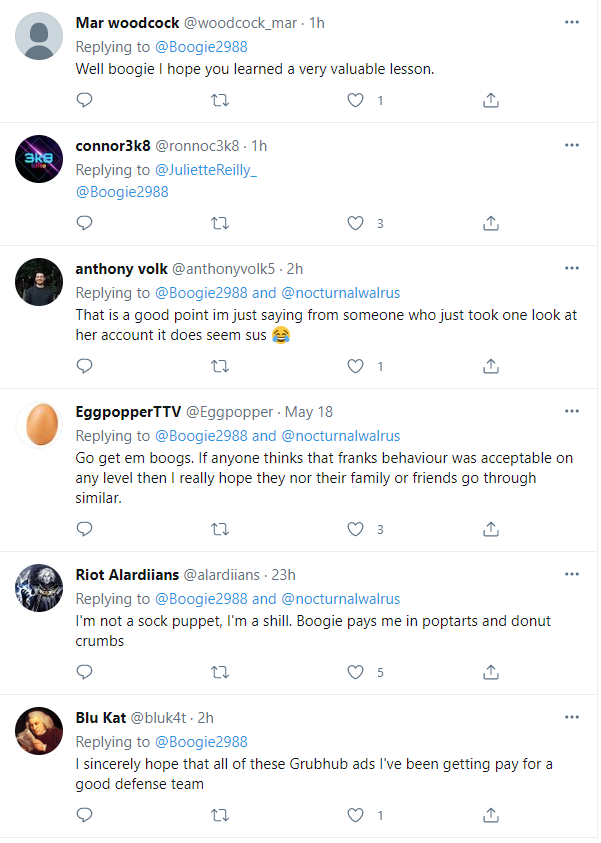Open the @Boogie2988 link in Blu Kat's reply
This screenshot has height=843, width=601.
click(x=201, y=742)
